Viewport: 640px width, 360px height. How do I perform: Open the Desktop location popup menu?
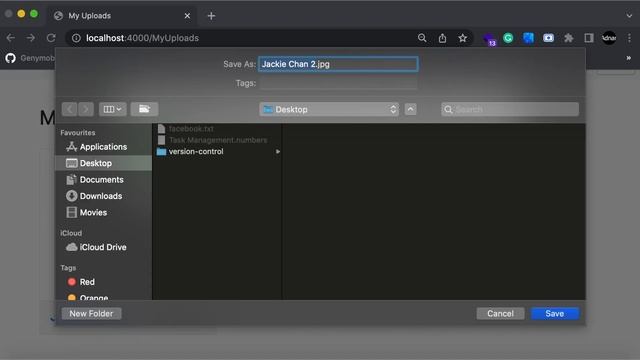pos(329,109)
